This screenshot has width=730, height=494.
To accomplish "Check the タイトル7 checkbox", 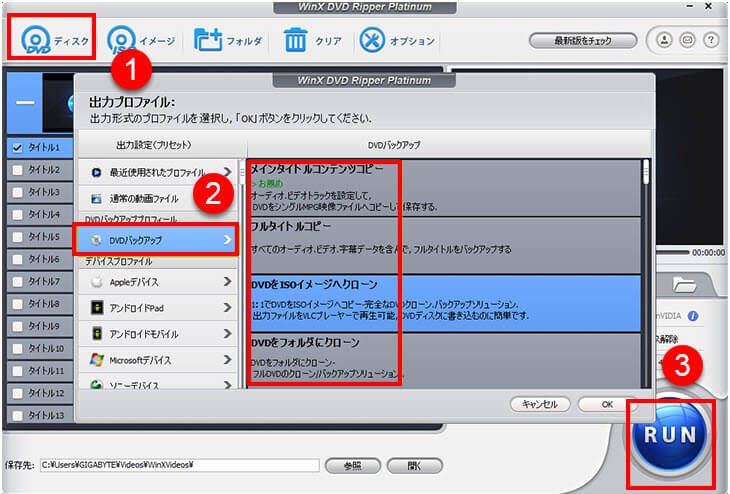I will point(18,282).
